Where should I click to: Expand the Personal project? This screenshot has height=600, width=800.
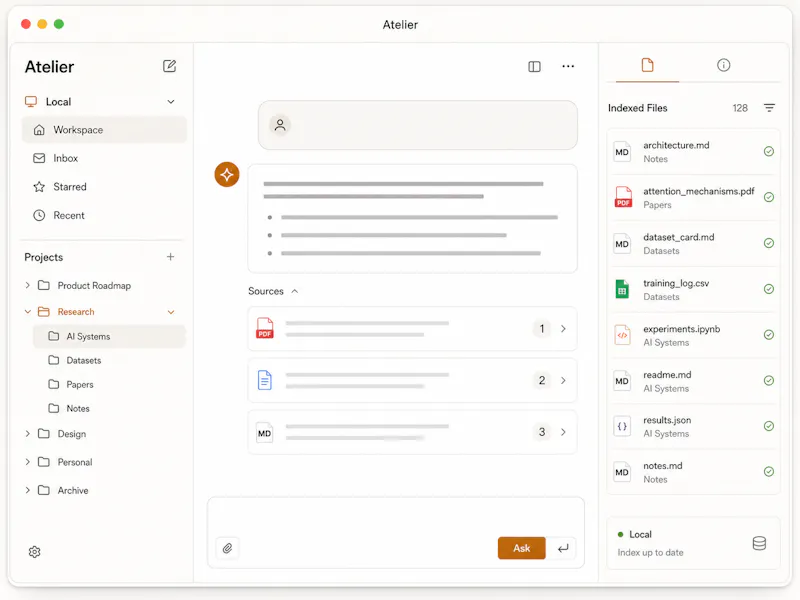tap(28, 462)
